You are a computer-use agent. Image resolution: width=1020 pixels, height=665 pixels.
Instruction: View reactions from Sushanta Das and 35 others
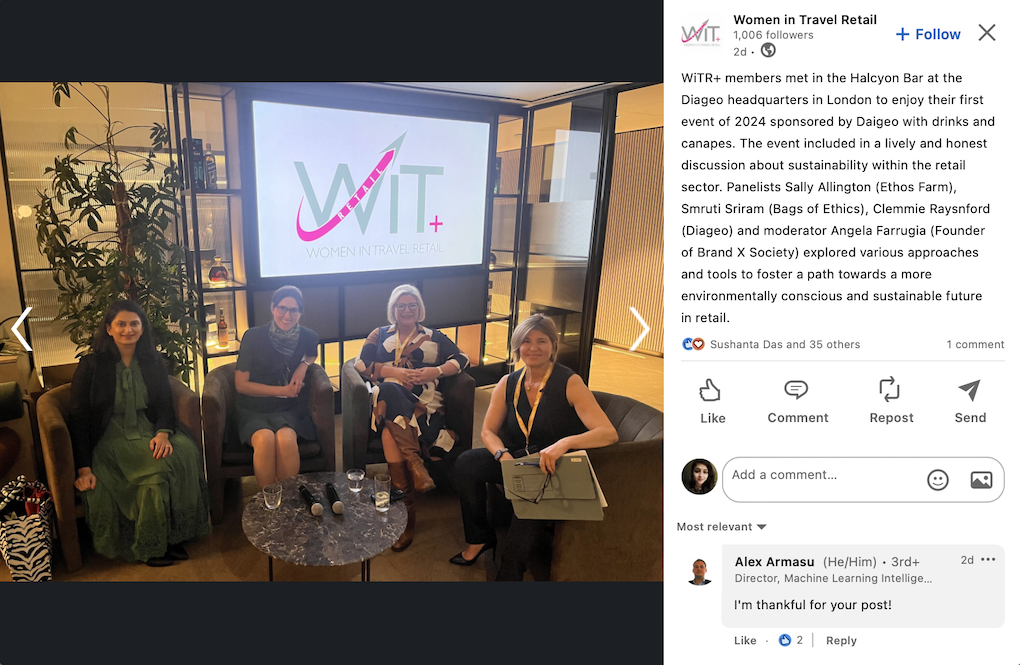pos(785,344)
